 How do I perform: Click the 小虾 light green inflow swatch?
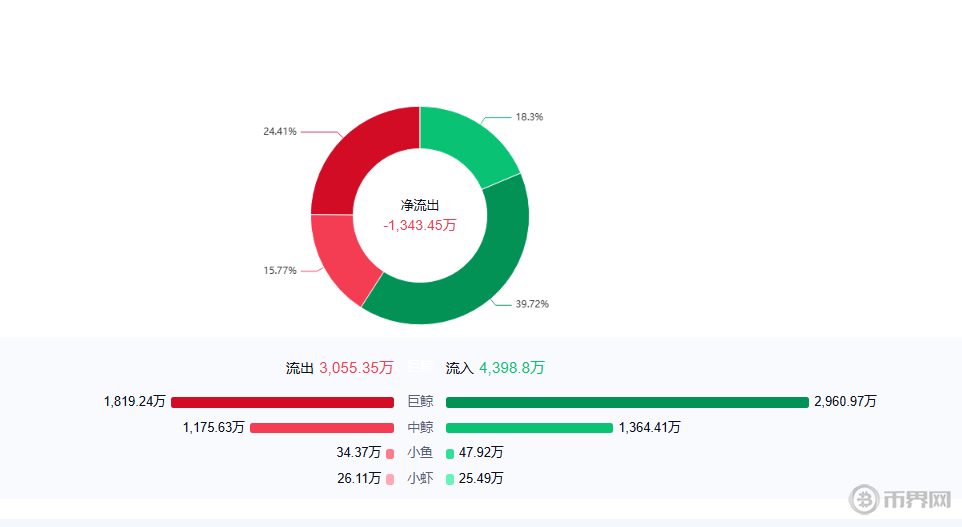point(450,479)
